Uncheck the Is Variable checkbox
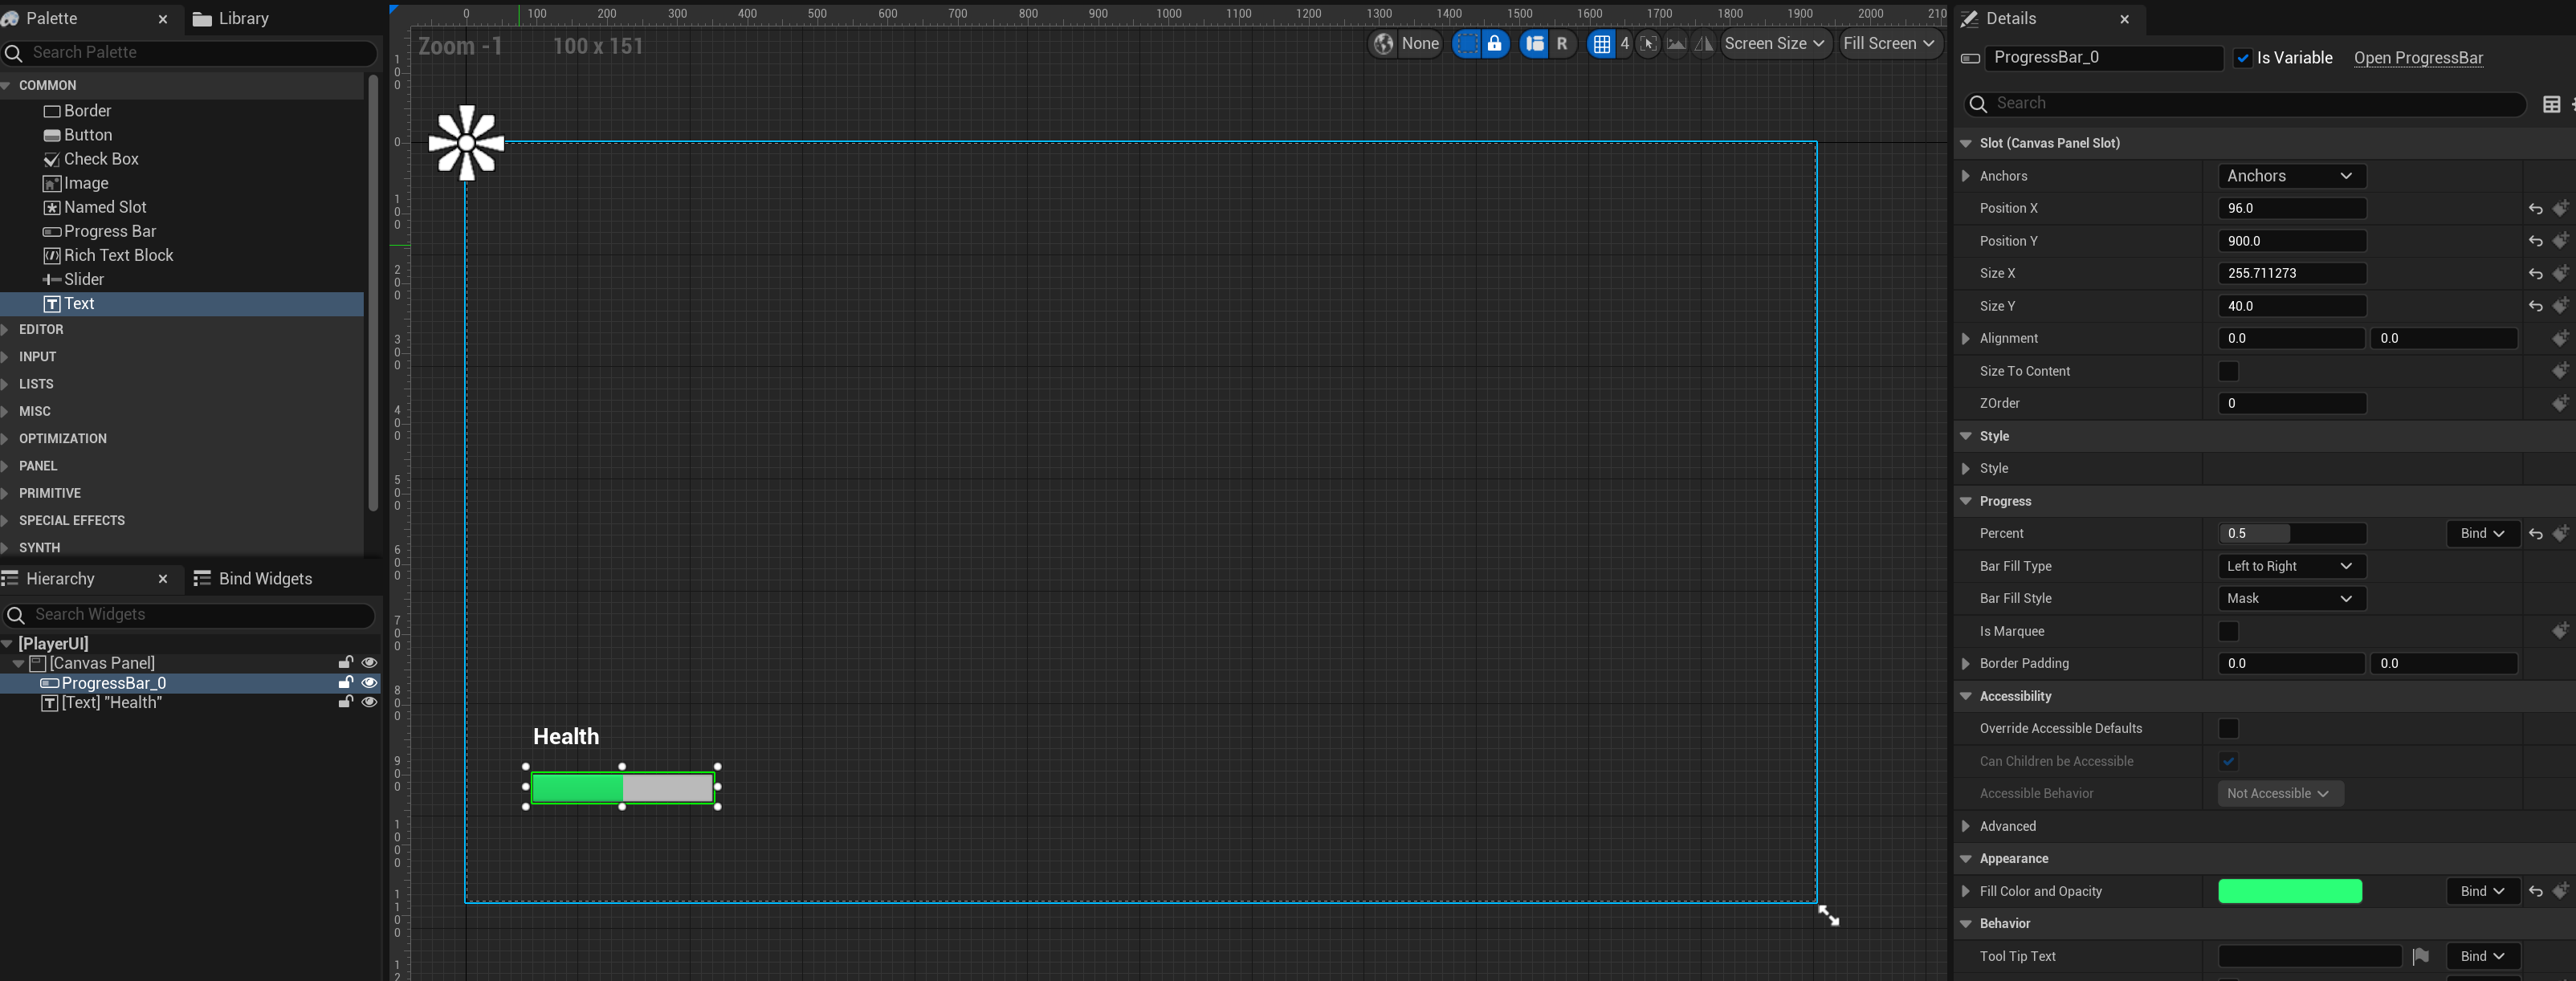The height and width of the screenshot is (981, 2576). (2242, 58)
